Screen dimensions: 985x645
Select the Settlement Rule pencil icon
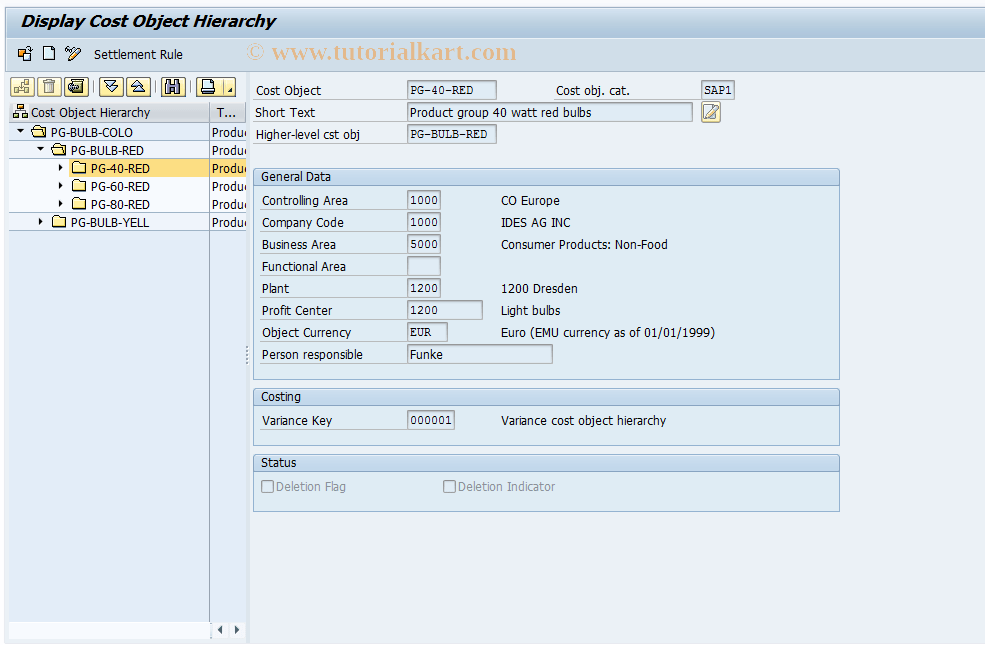tap(71, 53)
